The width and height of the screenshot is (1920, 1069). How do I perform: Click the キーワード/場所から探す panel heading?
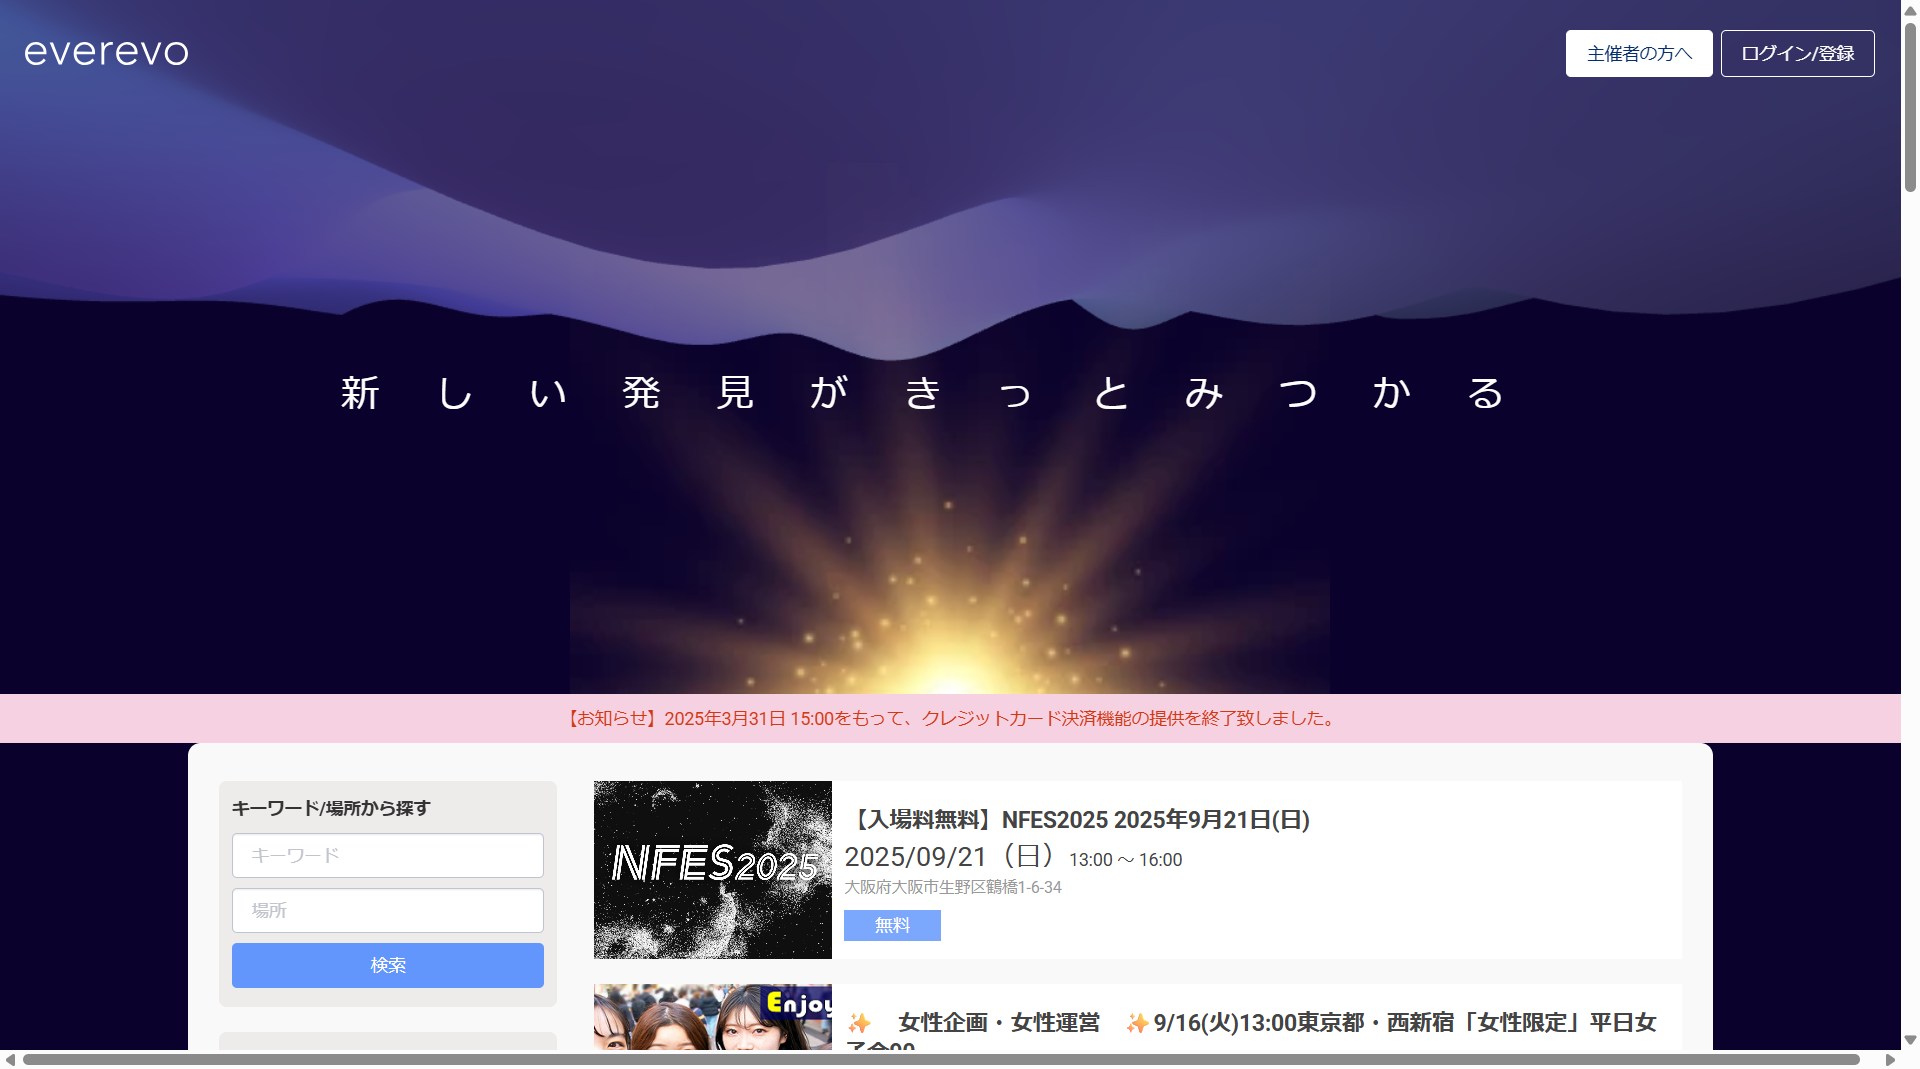pos(331,807)
